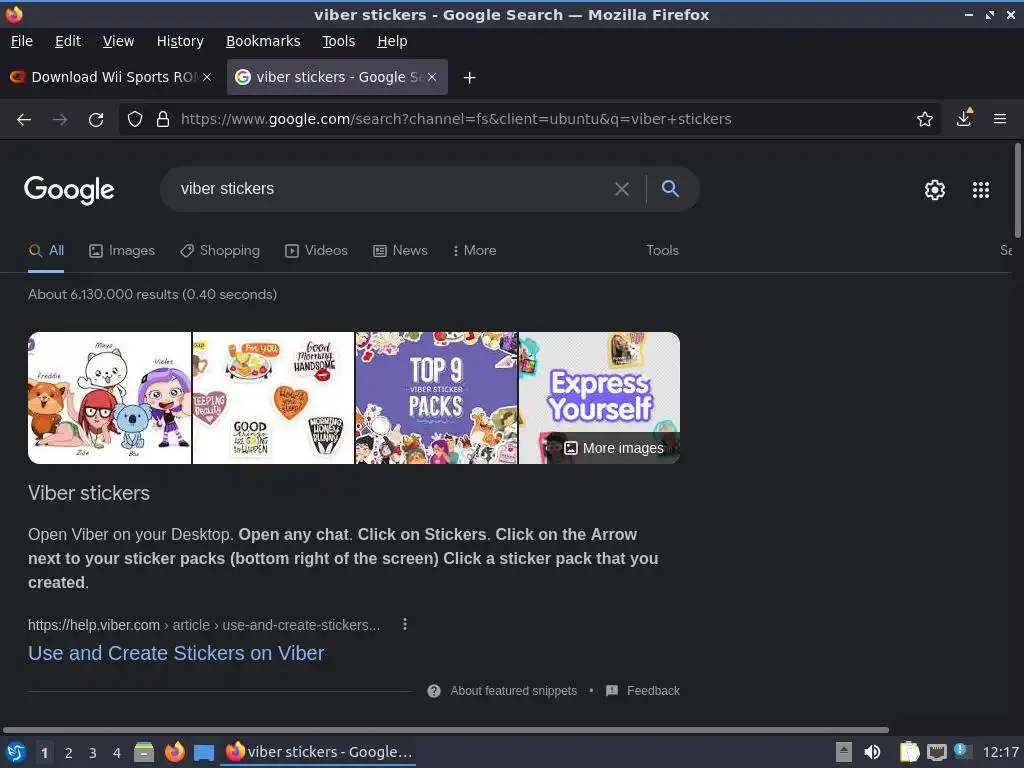The image size is (1024, 768).
Task: Switch to workspace 2 in the taskbar
Action: pyautogui.click(x=69, y=753)
